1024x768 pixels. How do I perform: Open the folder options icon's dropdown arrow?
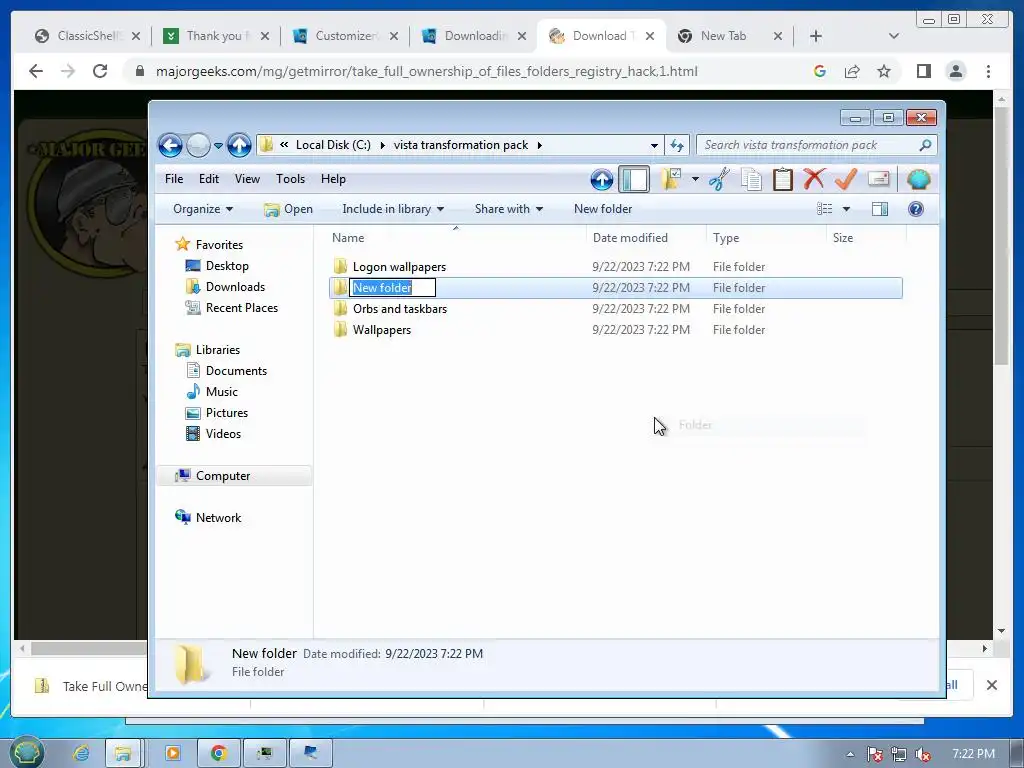(x=695, y=179)
